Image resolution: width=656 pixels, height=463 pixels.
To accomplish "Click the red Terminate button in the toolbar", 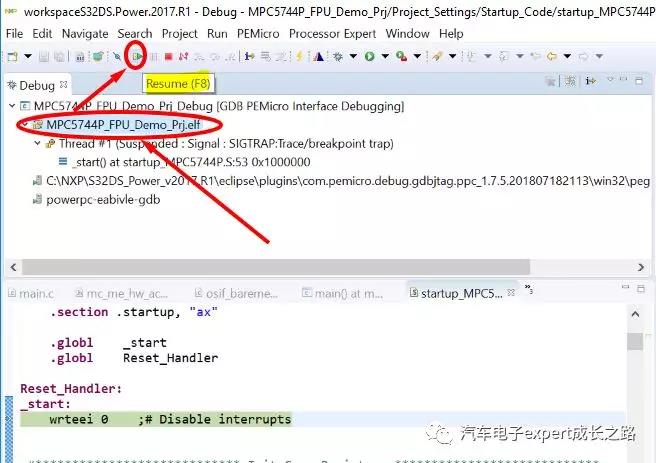I will click(168, 56).
